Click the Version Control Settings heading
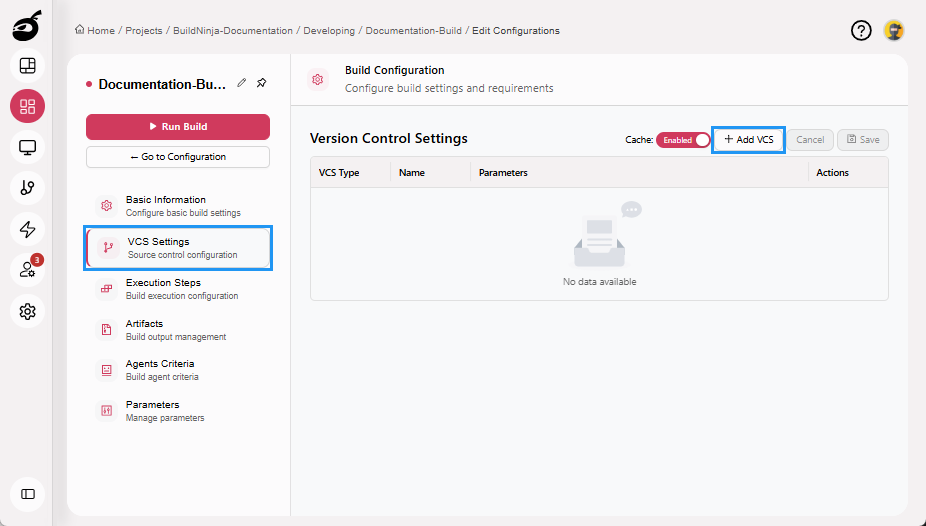 [389, 138]
